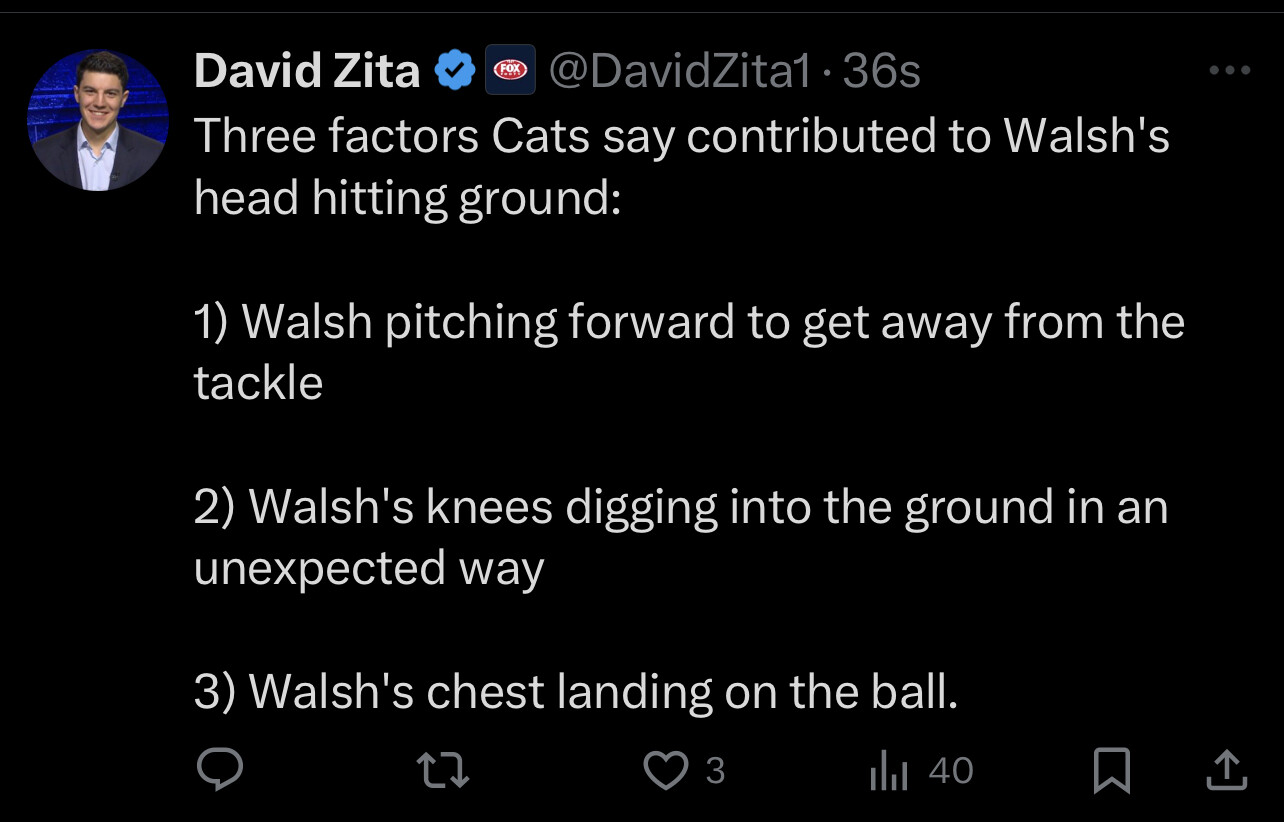
Task: Click the blue verified checkmark badge
Action: point(455,71)
